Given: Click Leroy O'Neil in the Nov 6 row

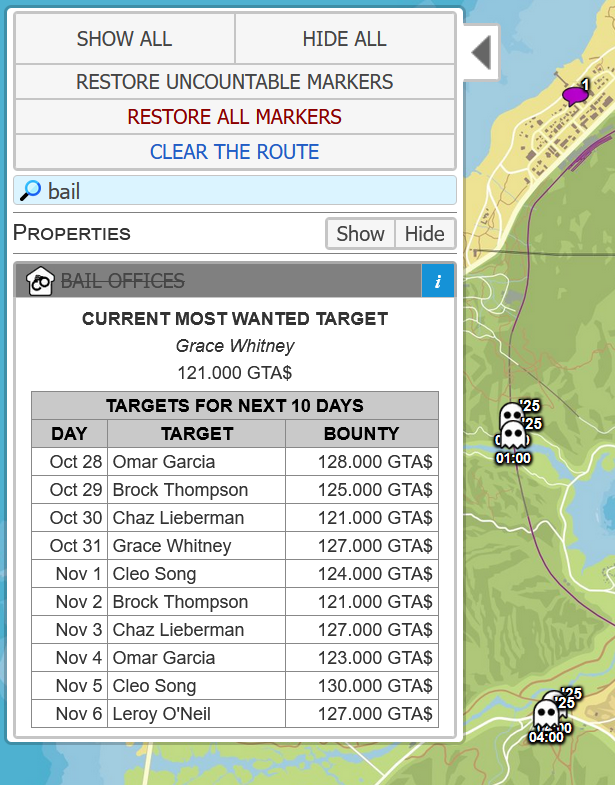Looking at the screenshot, I should point(162,714).
